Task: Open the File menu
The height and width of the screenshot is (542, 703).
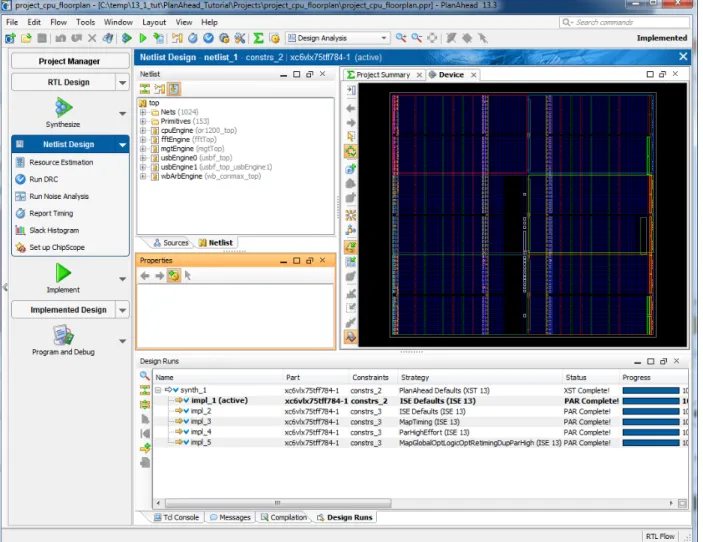Action: click(12, 22)
